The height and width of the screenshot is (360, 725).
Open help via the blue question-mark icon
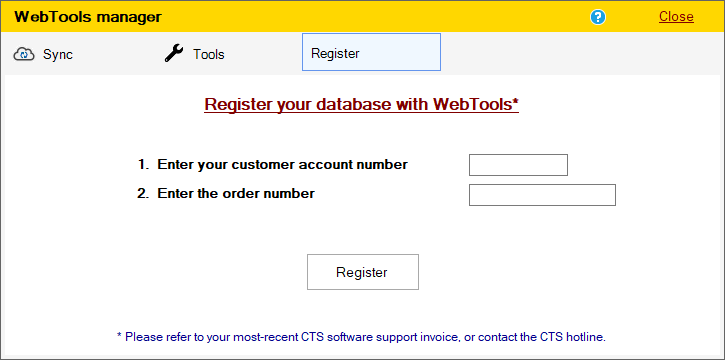coord(597,17)
